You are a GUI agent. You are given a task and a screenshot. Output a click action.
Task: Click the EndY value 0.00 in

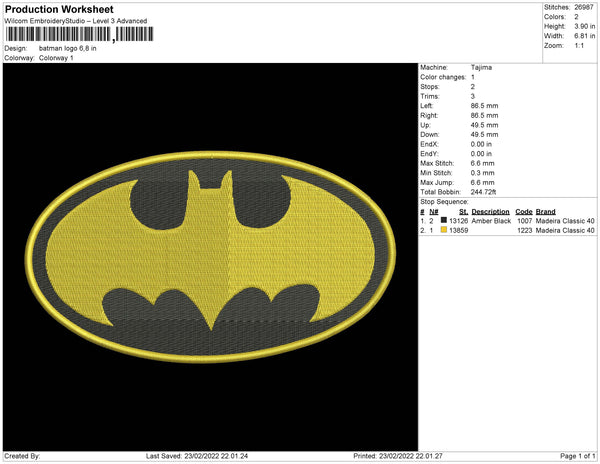481,154
